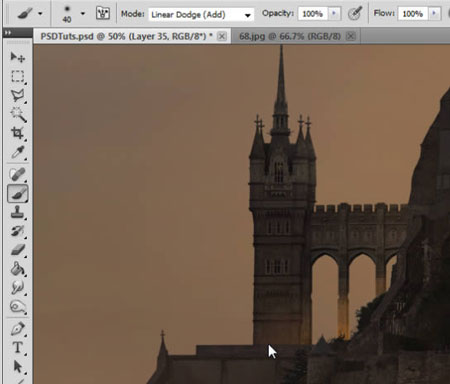The image size is (450, 384).
Task: Click the Flow percentage input field
Action: pos(412,14)
